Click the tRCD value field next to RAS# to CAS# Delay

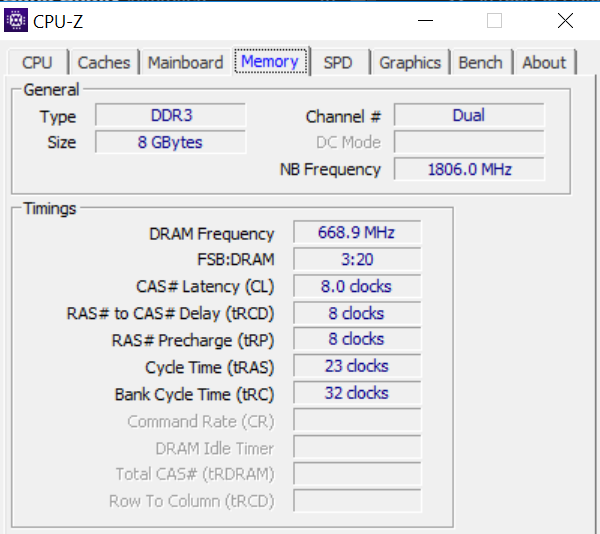pyautogui.click(x=357, y=313)
